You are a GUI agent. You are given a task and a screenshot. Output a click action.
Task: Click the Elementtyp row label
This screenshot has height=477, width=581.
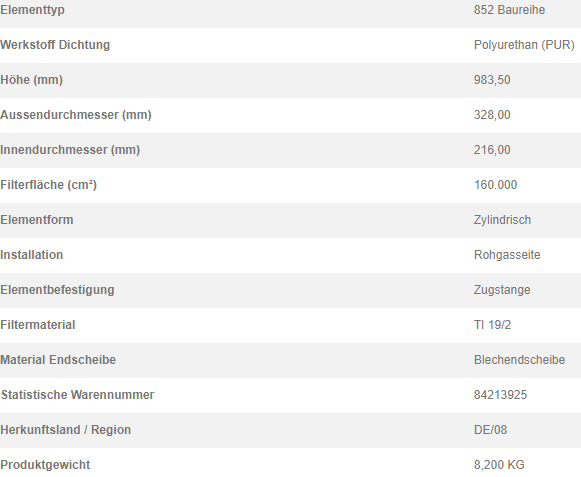[x=32, y=10]
